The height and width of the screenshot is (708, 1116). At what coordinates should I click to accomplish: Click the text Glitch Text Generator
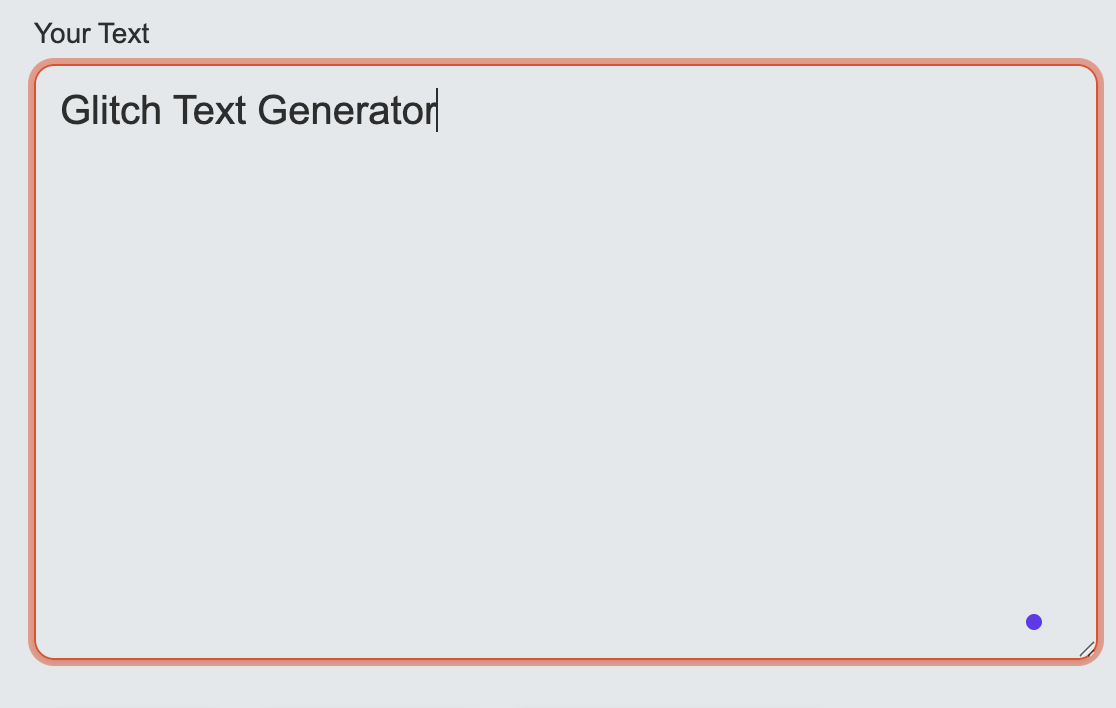(x=247, y=110)
